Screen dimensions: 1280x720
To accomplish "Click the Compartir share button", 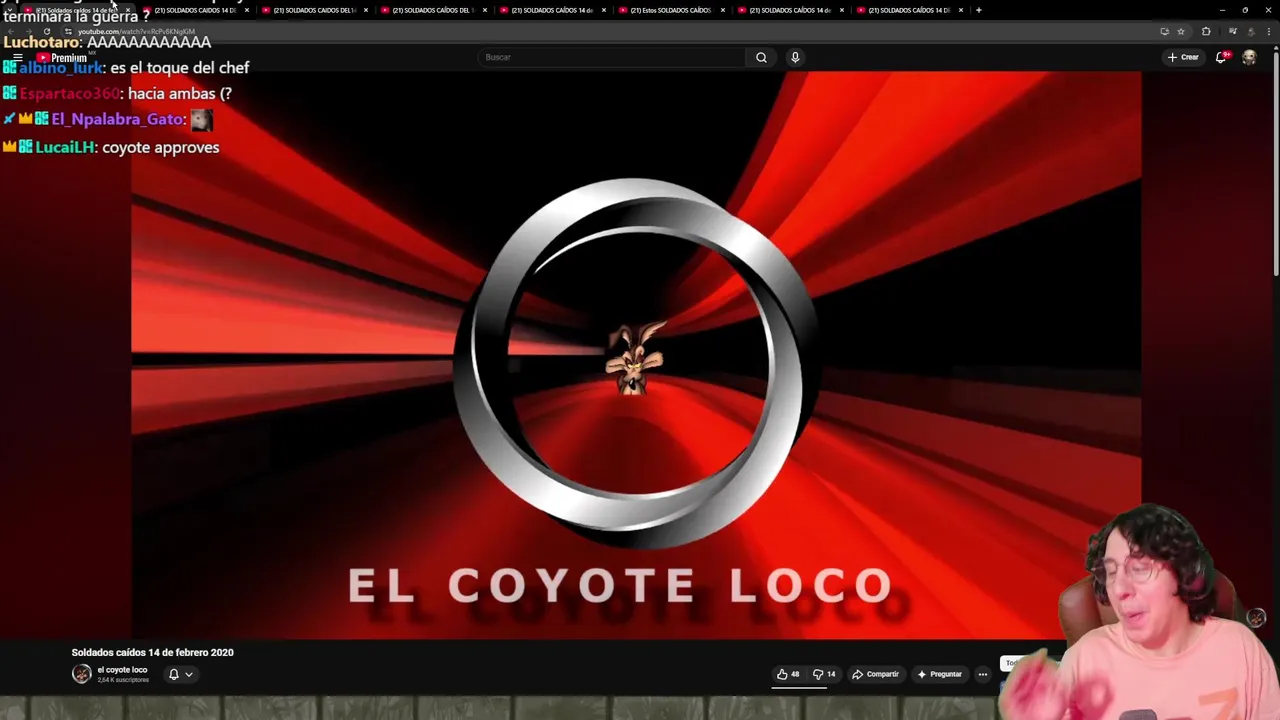I will 875,674.
